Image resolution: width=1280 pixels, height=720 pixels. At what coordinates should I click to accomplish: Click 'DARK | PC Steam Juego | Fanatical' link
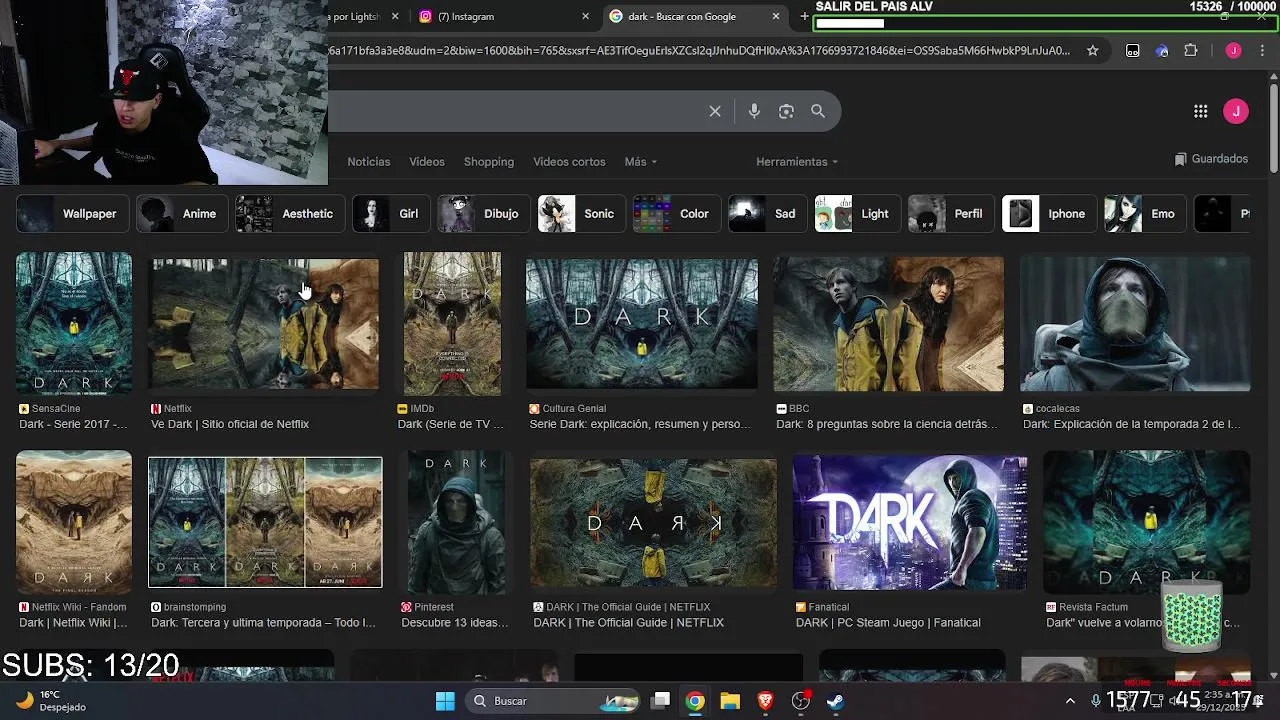click(888, 623)
